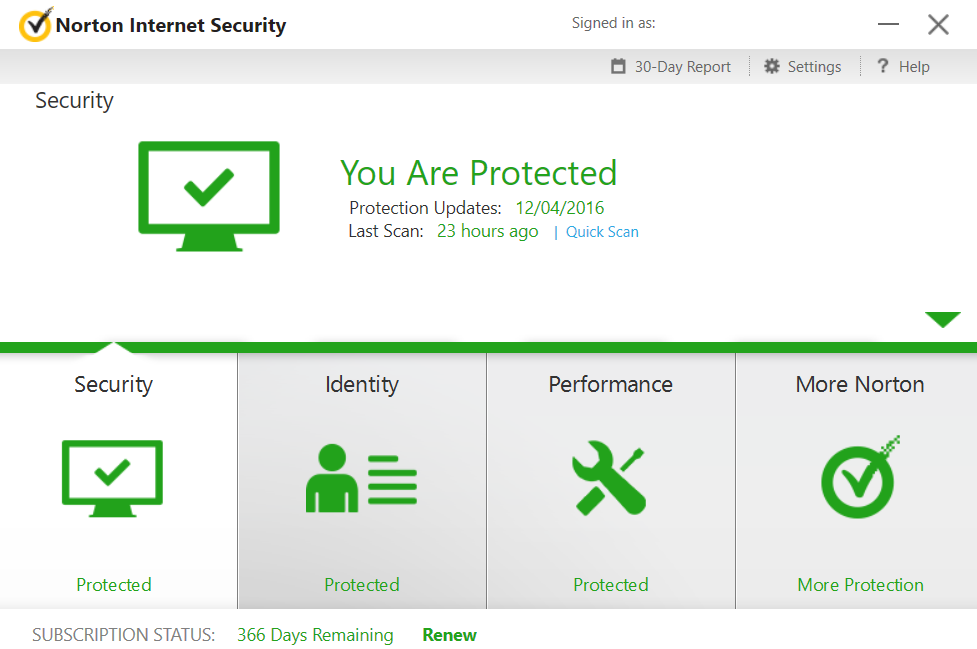Viewport: 977px width, 649px height.
Task: Run a Quick Scan
Action: click(x=602, y=232)
